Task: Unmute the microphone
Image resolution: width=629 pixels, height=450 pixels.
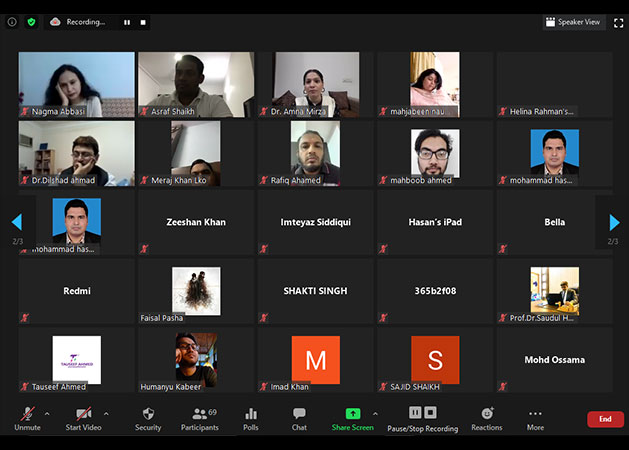Action: [x=27, y=418]
